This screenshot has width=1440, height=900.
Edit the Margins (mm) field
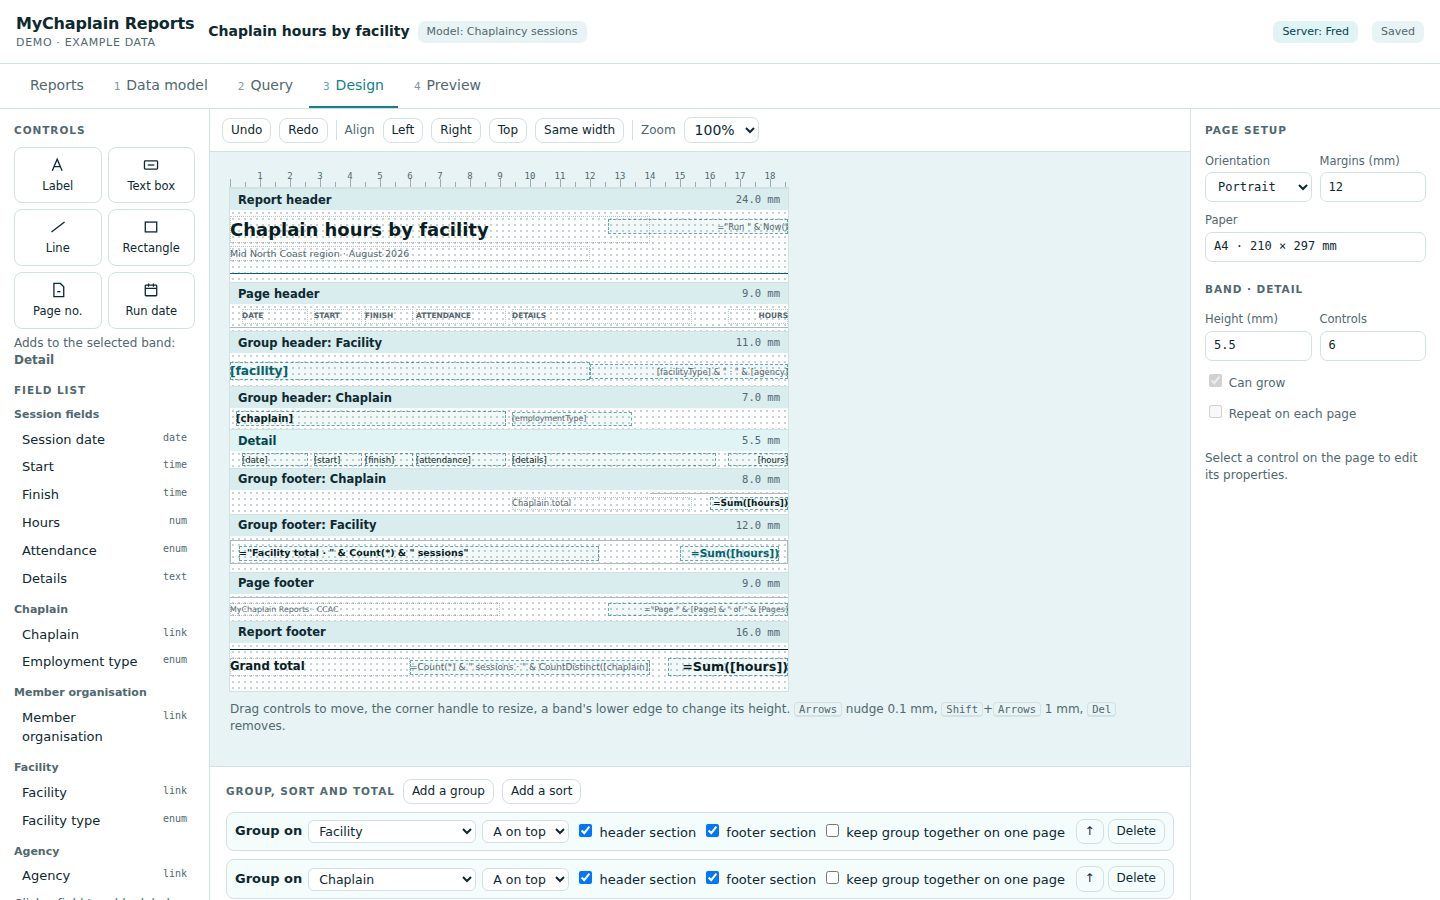(x=1372, y=187)
